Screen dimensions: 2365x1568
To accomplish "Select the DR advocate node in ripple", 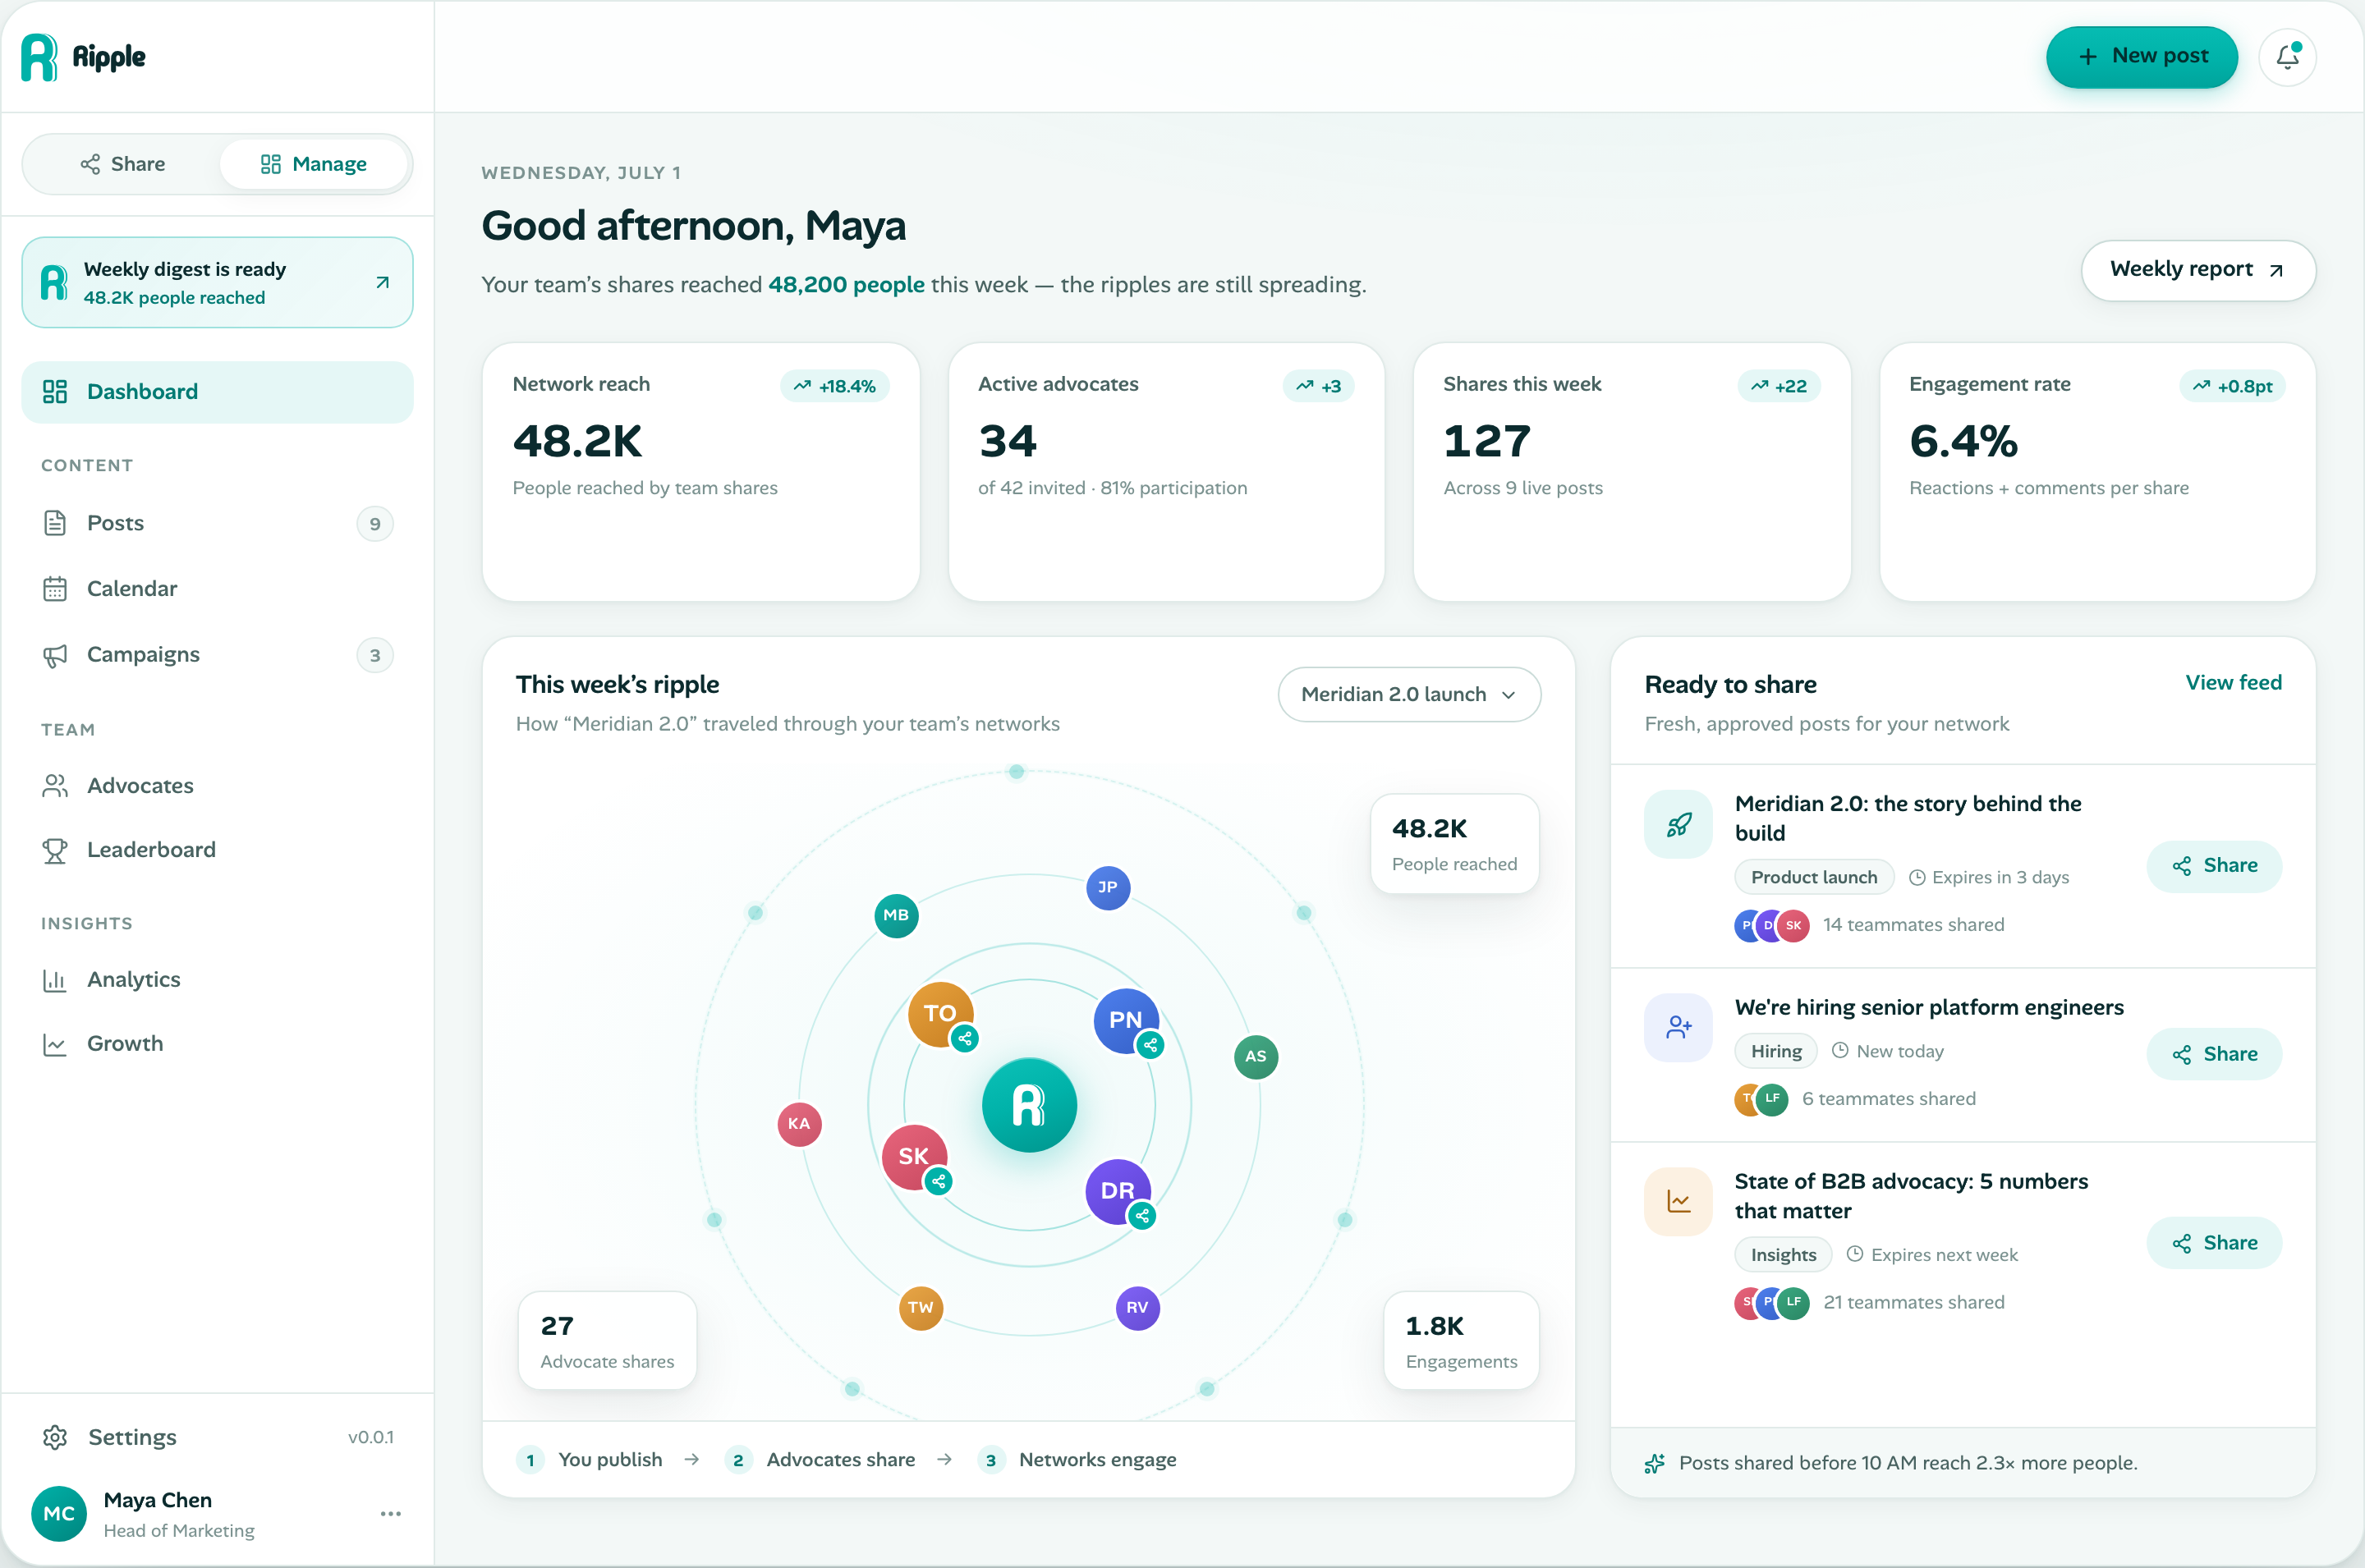I will coord(1118,1192).
